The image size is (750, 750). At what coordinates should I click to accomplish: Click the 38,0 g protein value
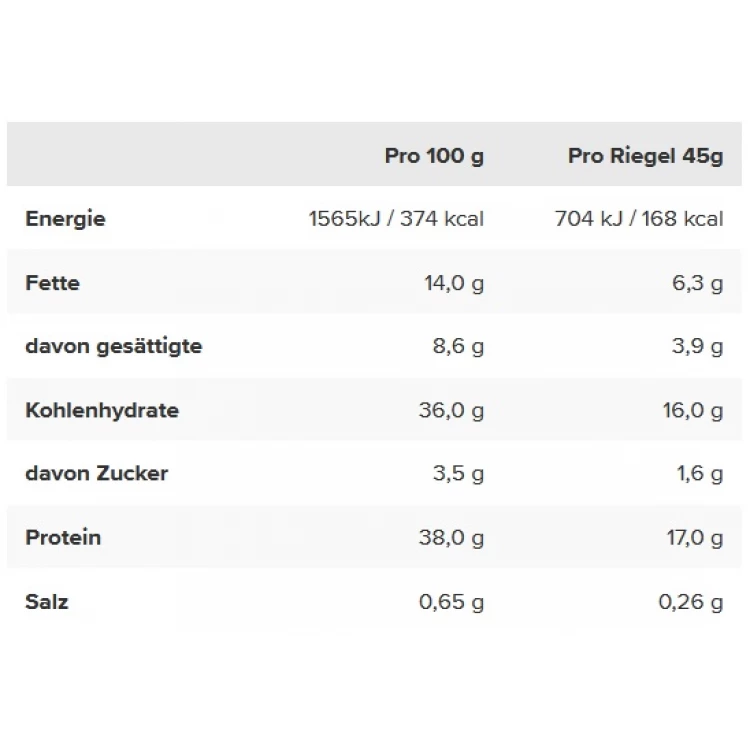pyautogui.click(x=452, y=538)
